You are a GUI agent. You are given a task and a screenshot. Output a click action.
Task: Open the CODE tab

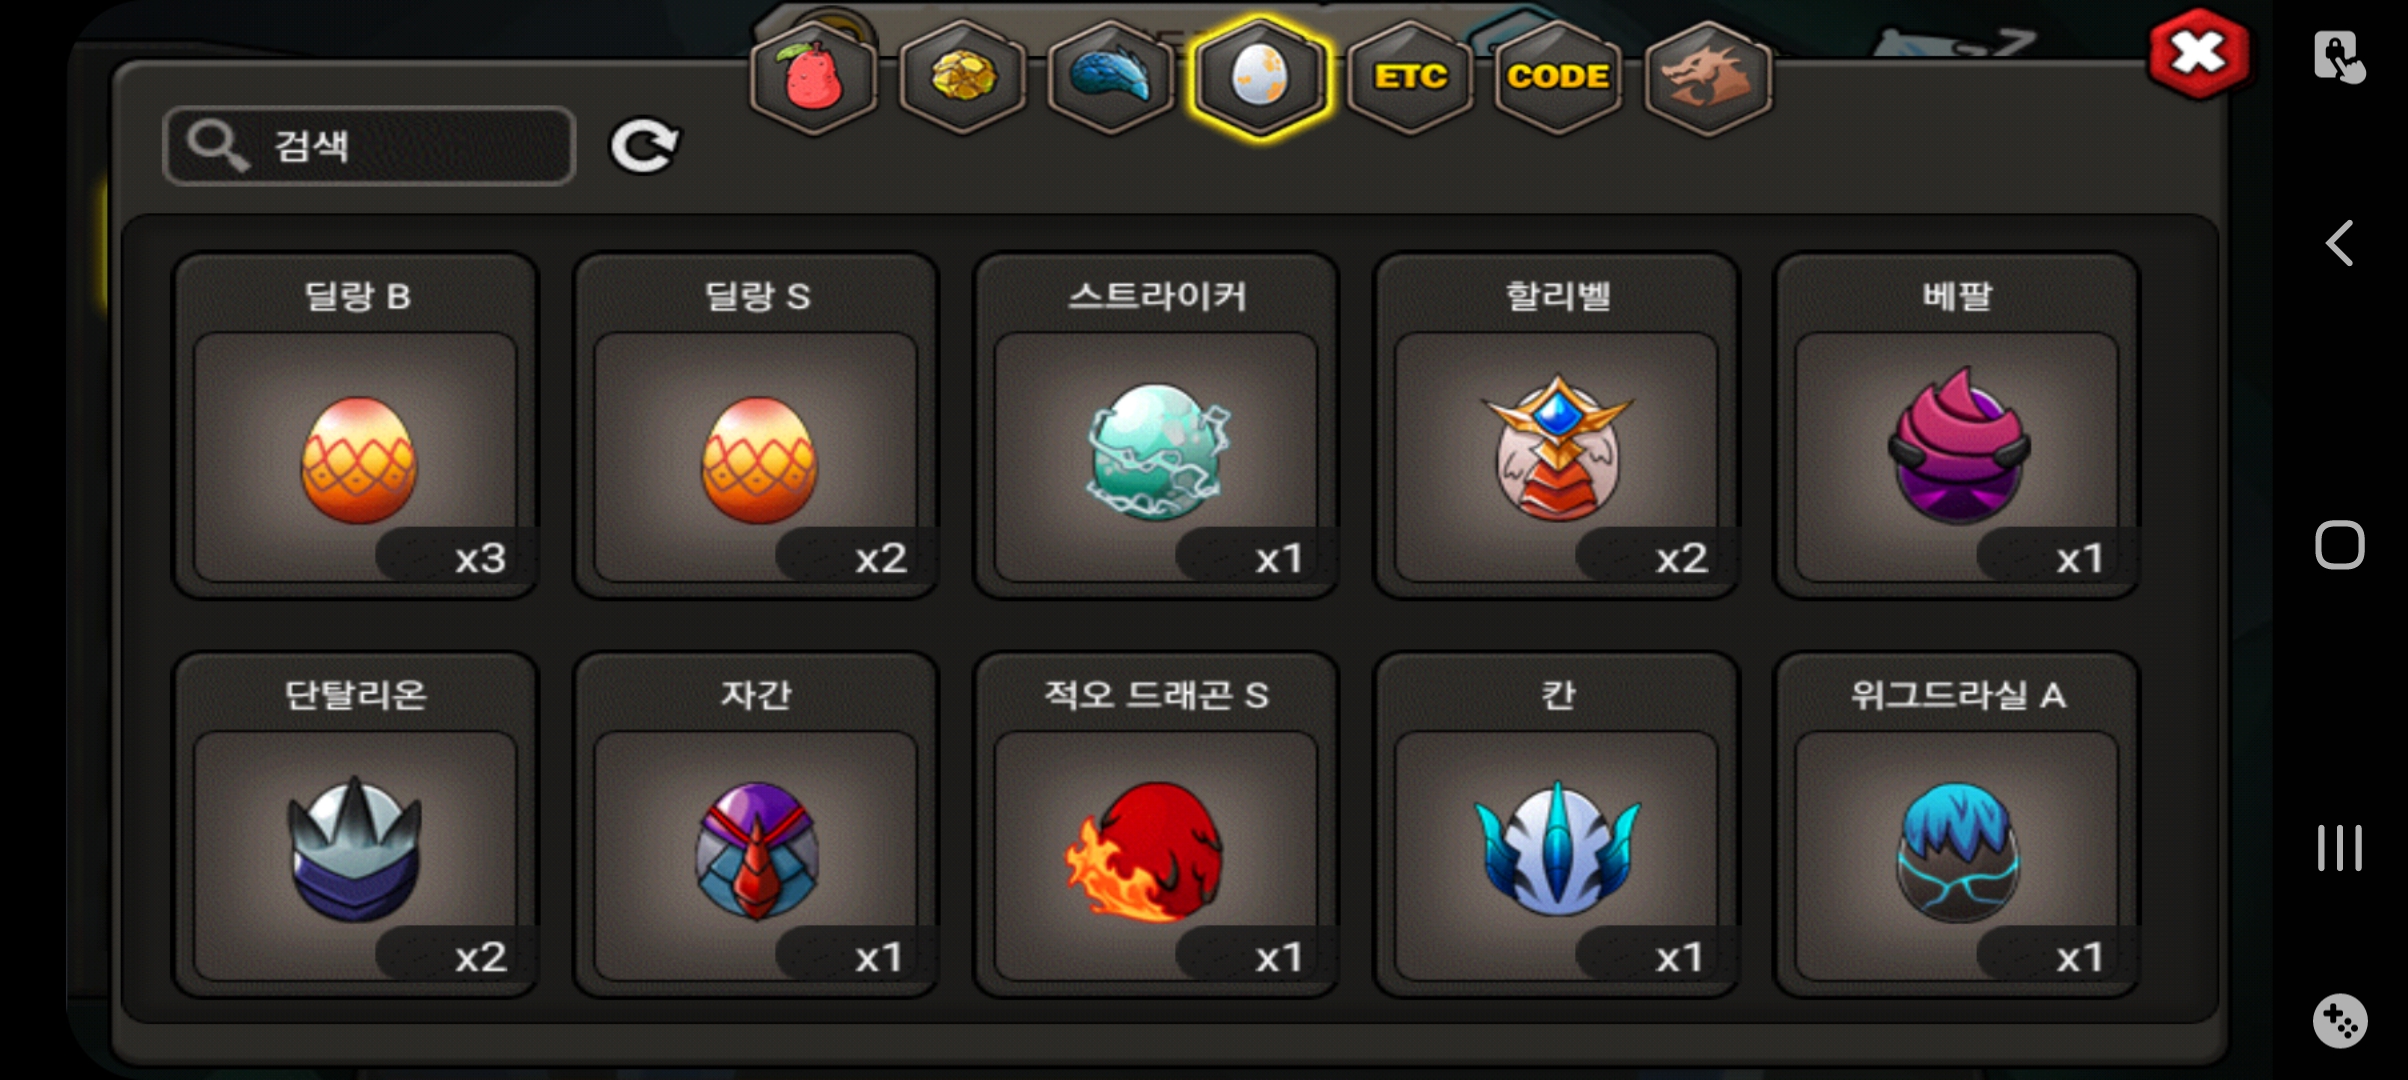click(x=1558, y=77)
